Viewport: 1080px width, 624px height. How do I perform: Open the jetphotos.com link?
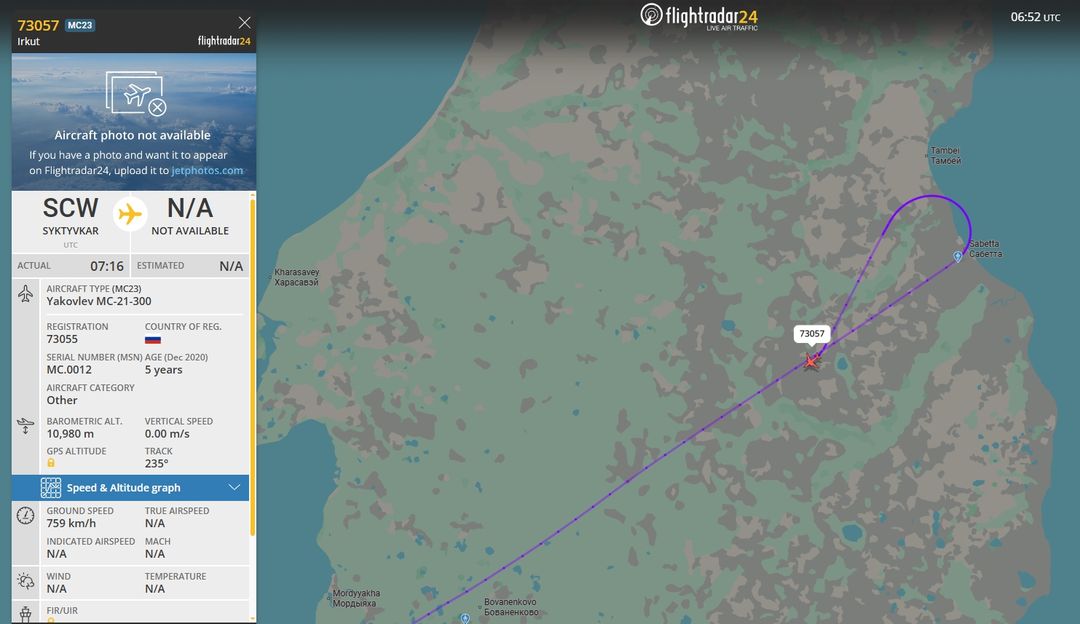click(207, 170)
